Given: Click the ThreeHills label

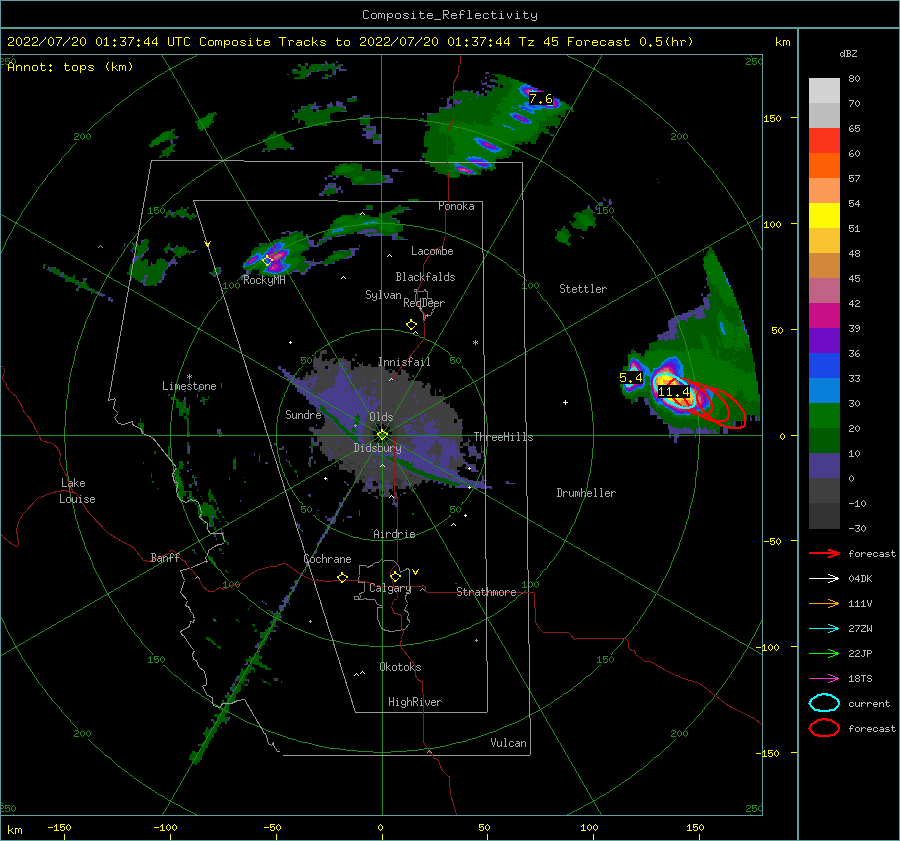Looking at the screenshot, I should click(503, 437).
